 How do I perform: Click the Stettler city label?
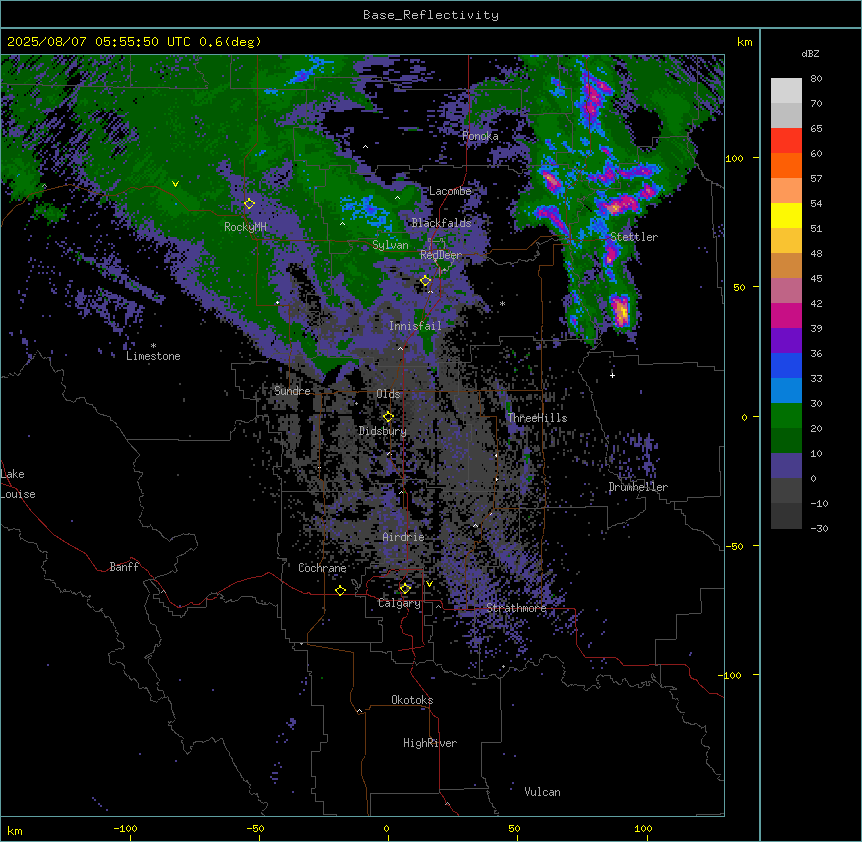[x=634, y=237]
